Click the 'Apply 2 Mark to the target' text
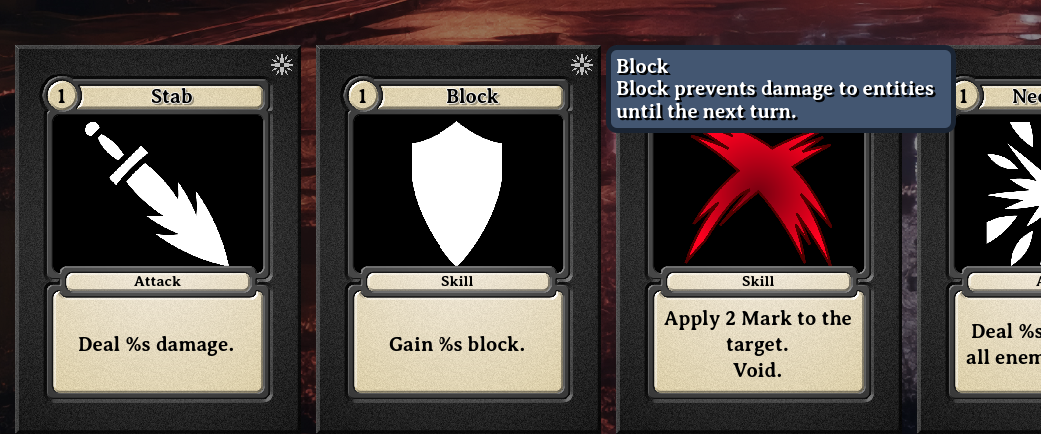The height and width of the screenshot is (434, 1041). (x=758, y=331)
